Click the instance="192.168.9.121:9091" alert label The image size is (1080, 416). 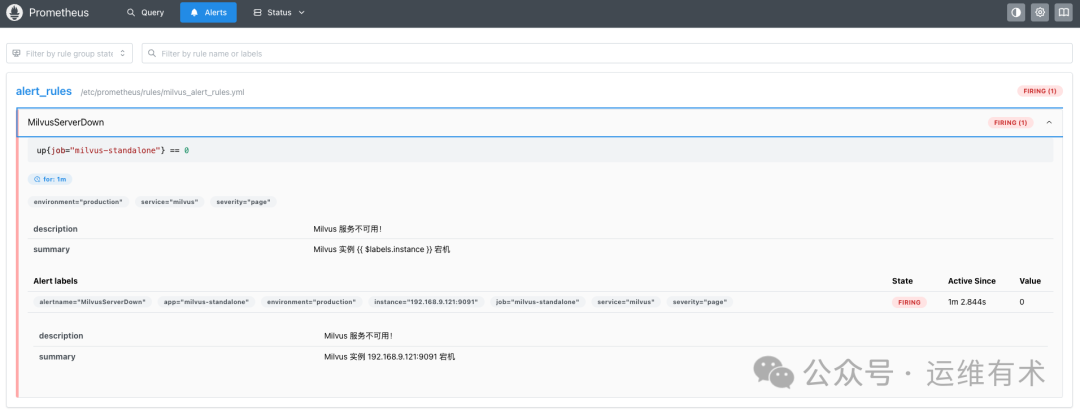click(x=426, y=302)
